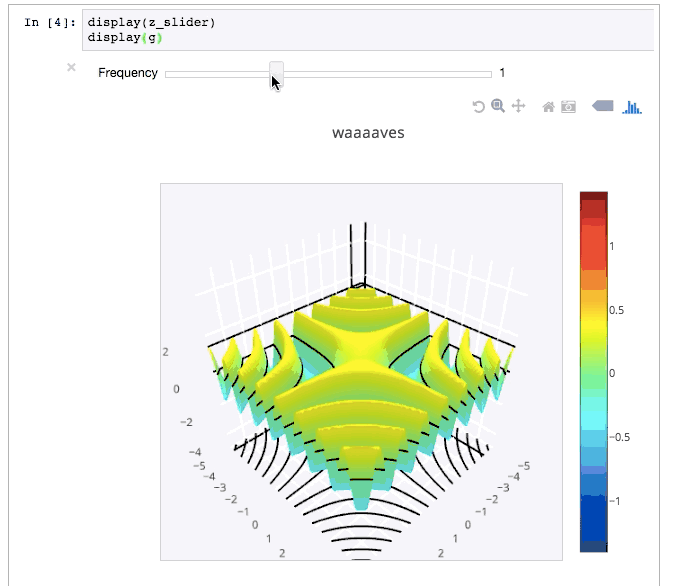Close the Frequency slider widget
The width and height of the screenshot is (696, 586).
click(71, 67)
